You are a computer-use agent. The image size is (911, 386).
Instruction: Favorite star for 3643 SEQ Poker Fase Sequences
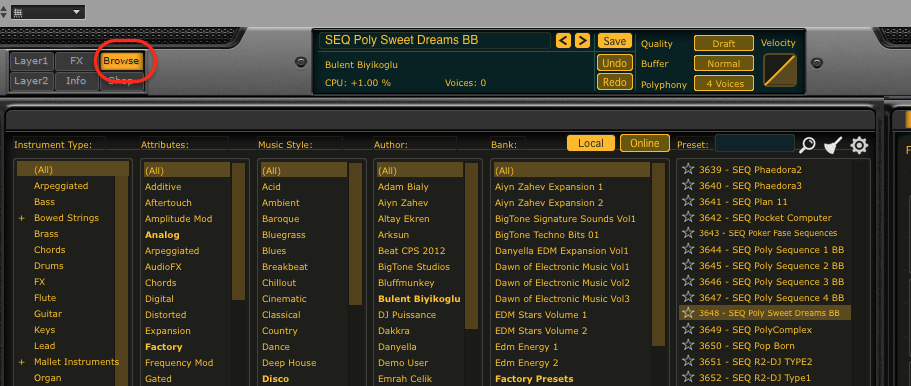[x=688, y=233]
